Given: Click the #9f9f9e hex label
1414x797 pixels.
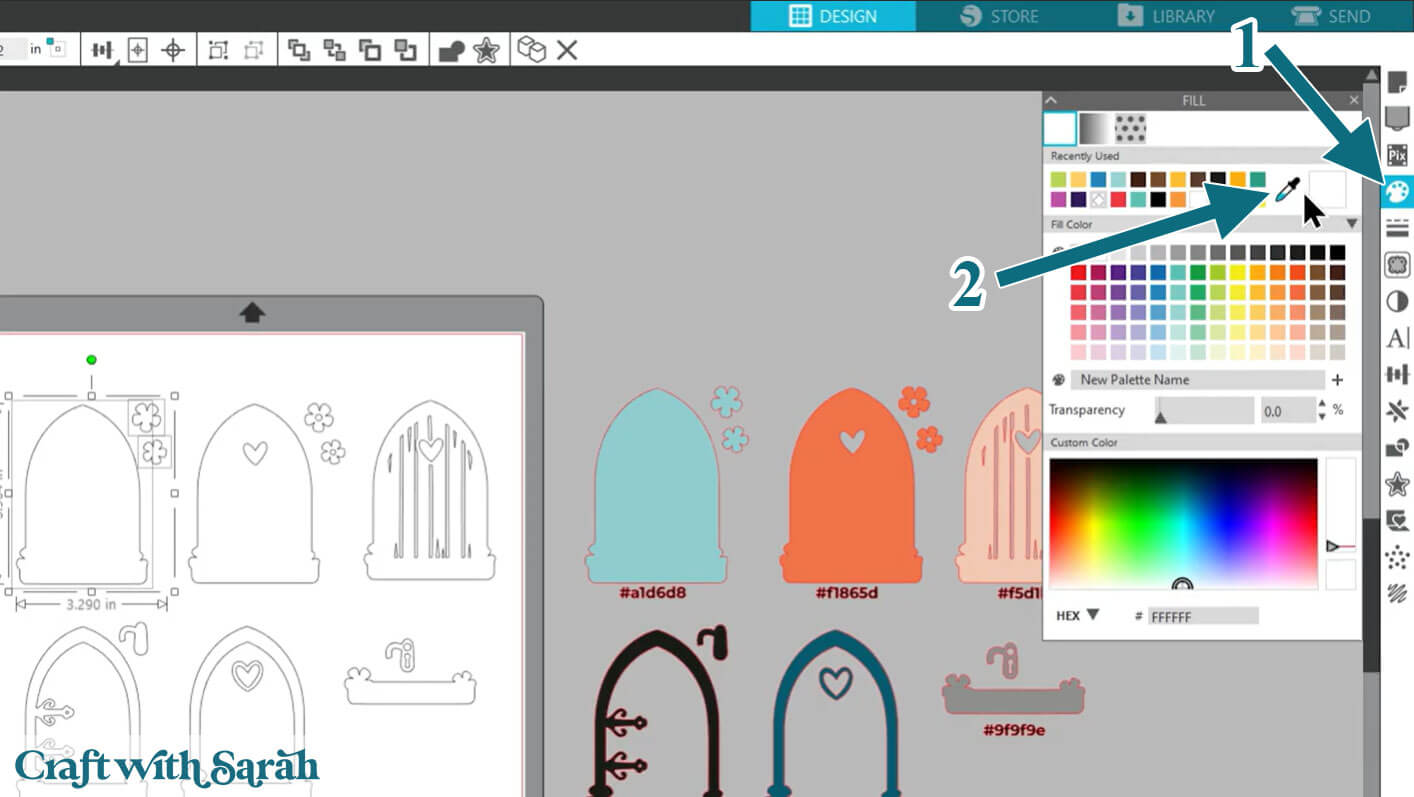Looking at the screenshot, I should pyautogui.click(x=1014, y=731).
